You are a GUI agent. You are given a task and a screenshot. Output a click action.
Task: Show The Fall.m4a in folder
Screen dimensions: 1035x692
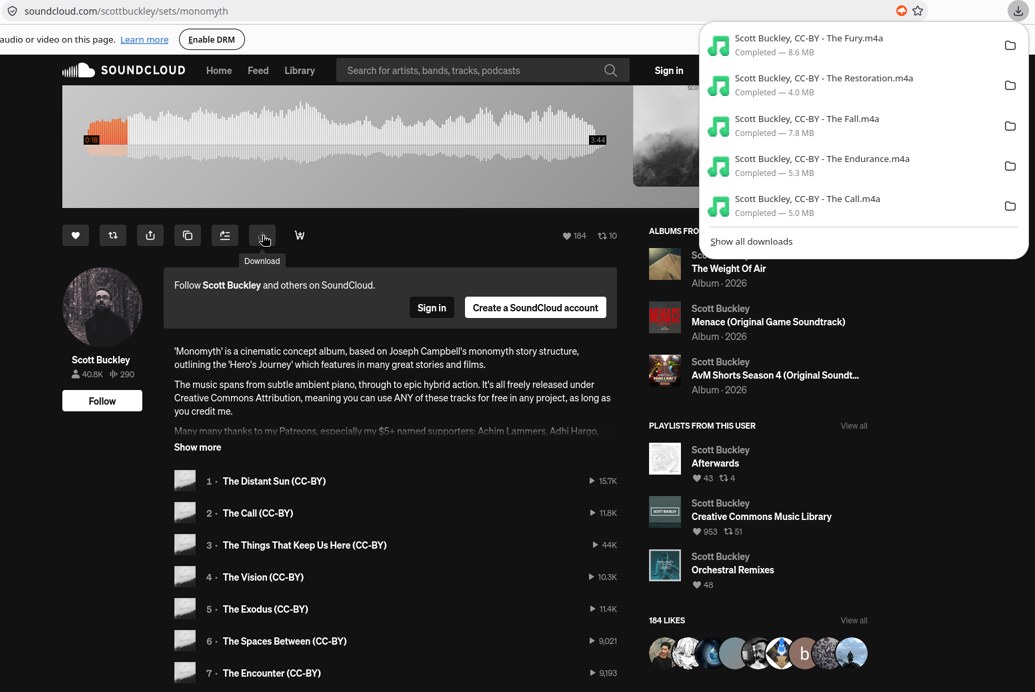(1010, 125)
